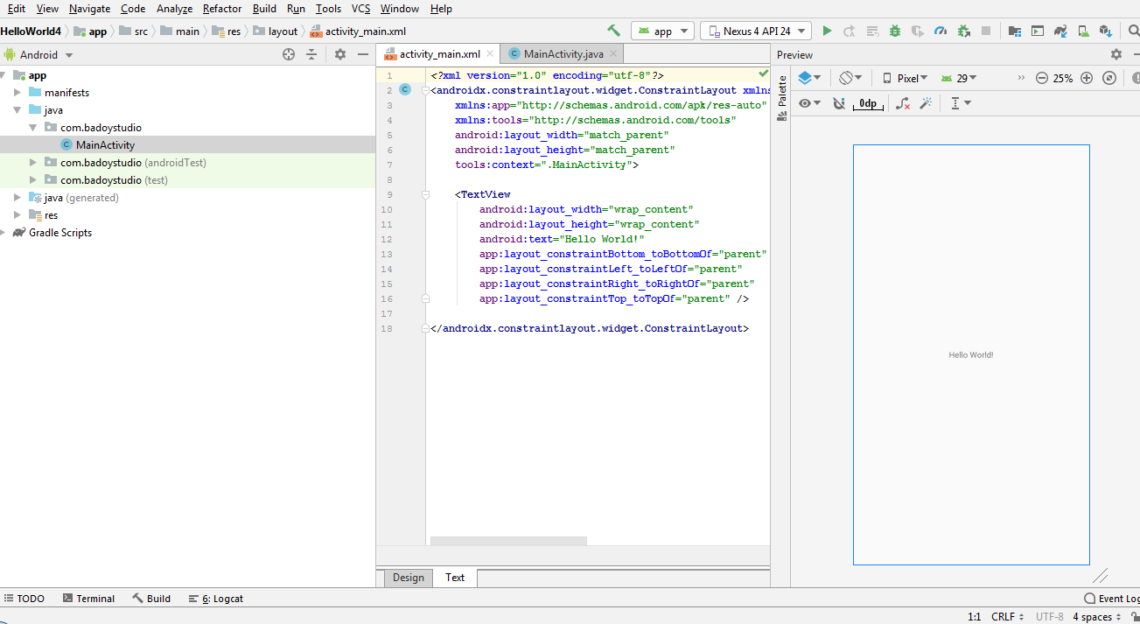The image size is (1140, 624).
Task: Select the Hello World text in preview
Action: (x=970, y=355)
